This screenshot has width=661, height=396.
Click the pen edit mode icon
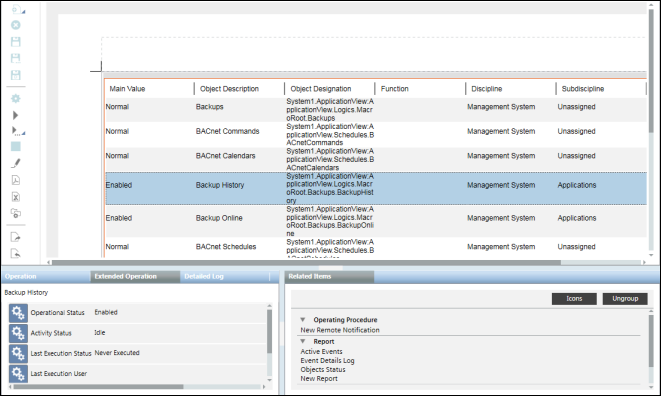pyautogui.click(x=16, y=163)
